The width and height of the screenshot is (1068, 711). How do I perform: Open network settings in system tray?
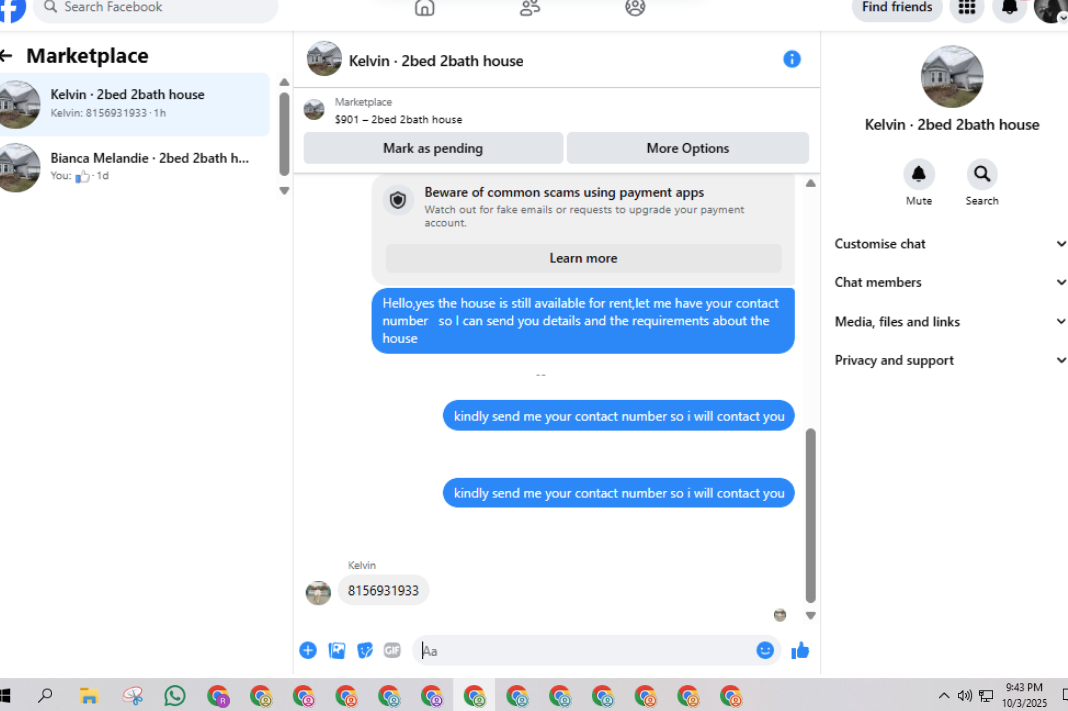coord(986,695)
